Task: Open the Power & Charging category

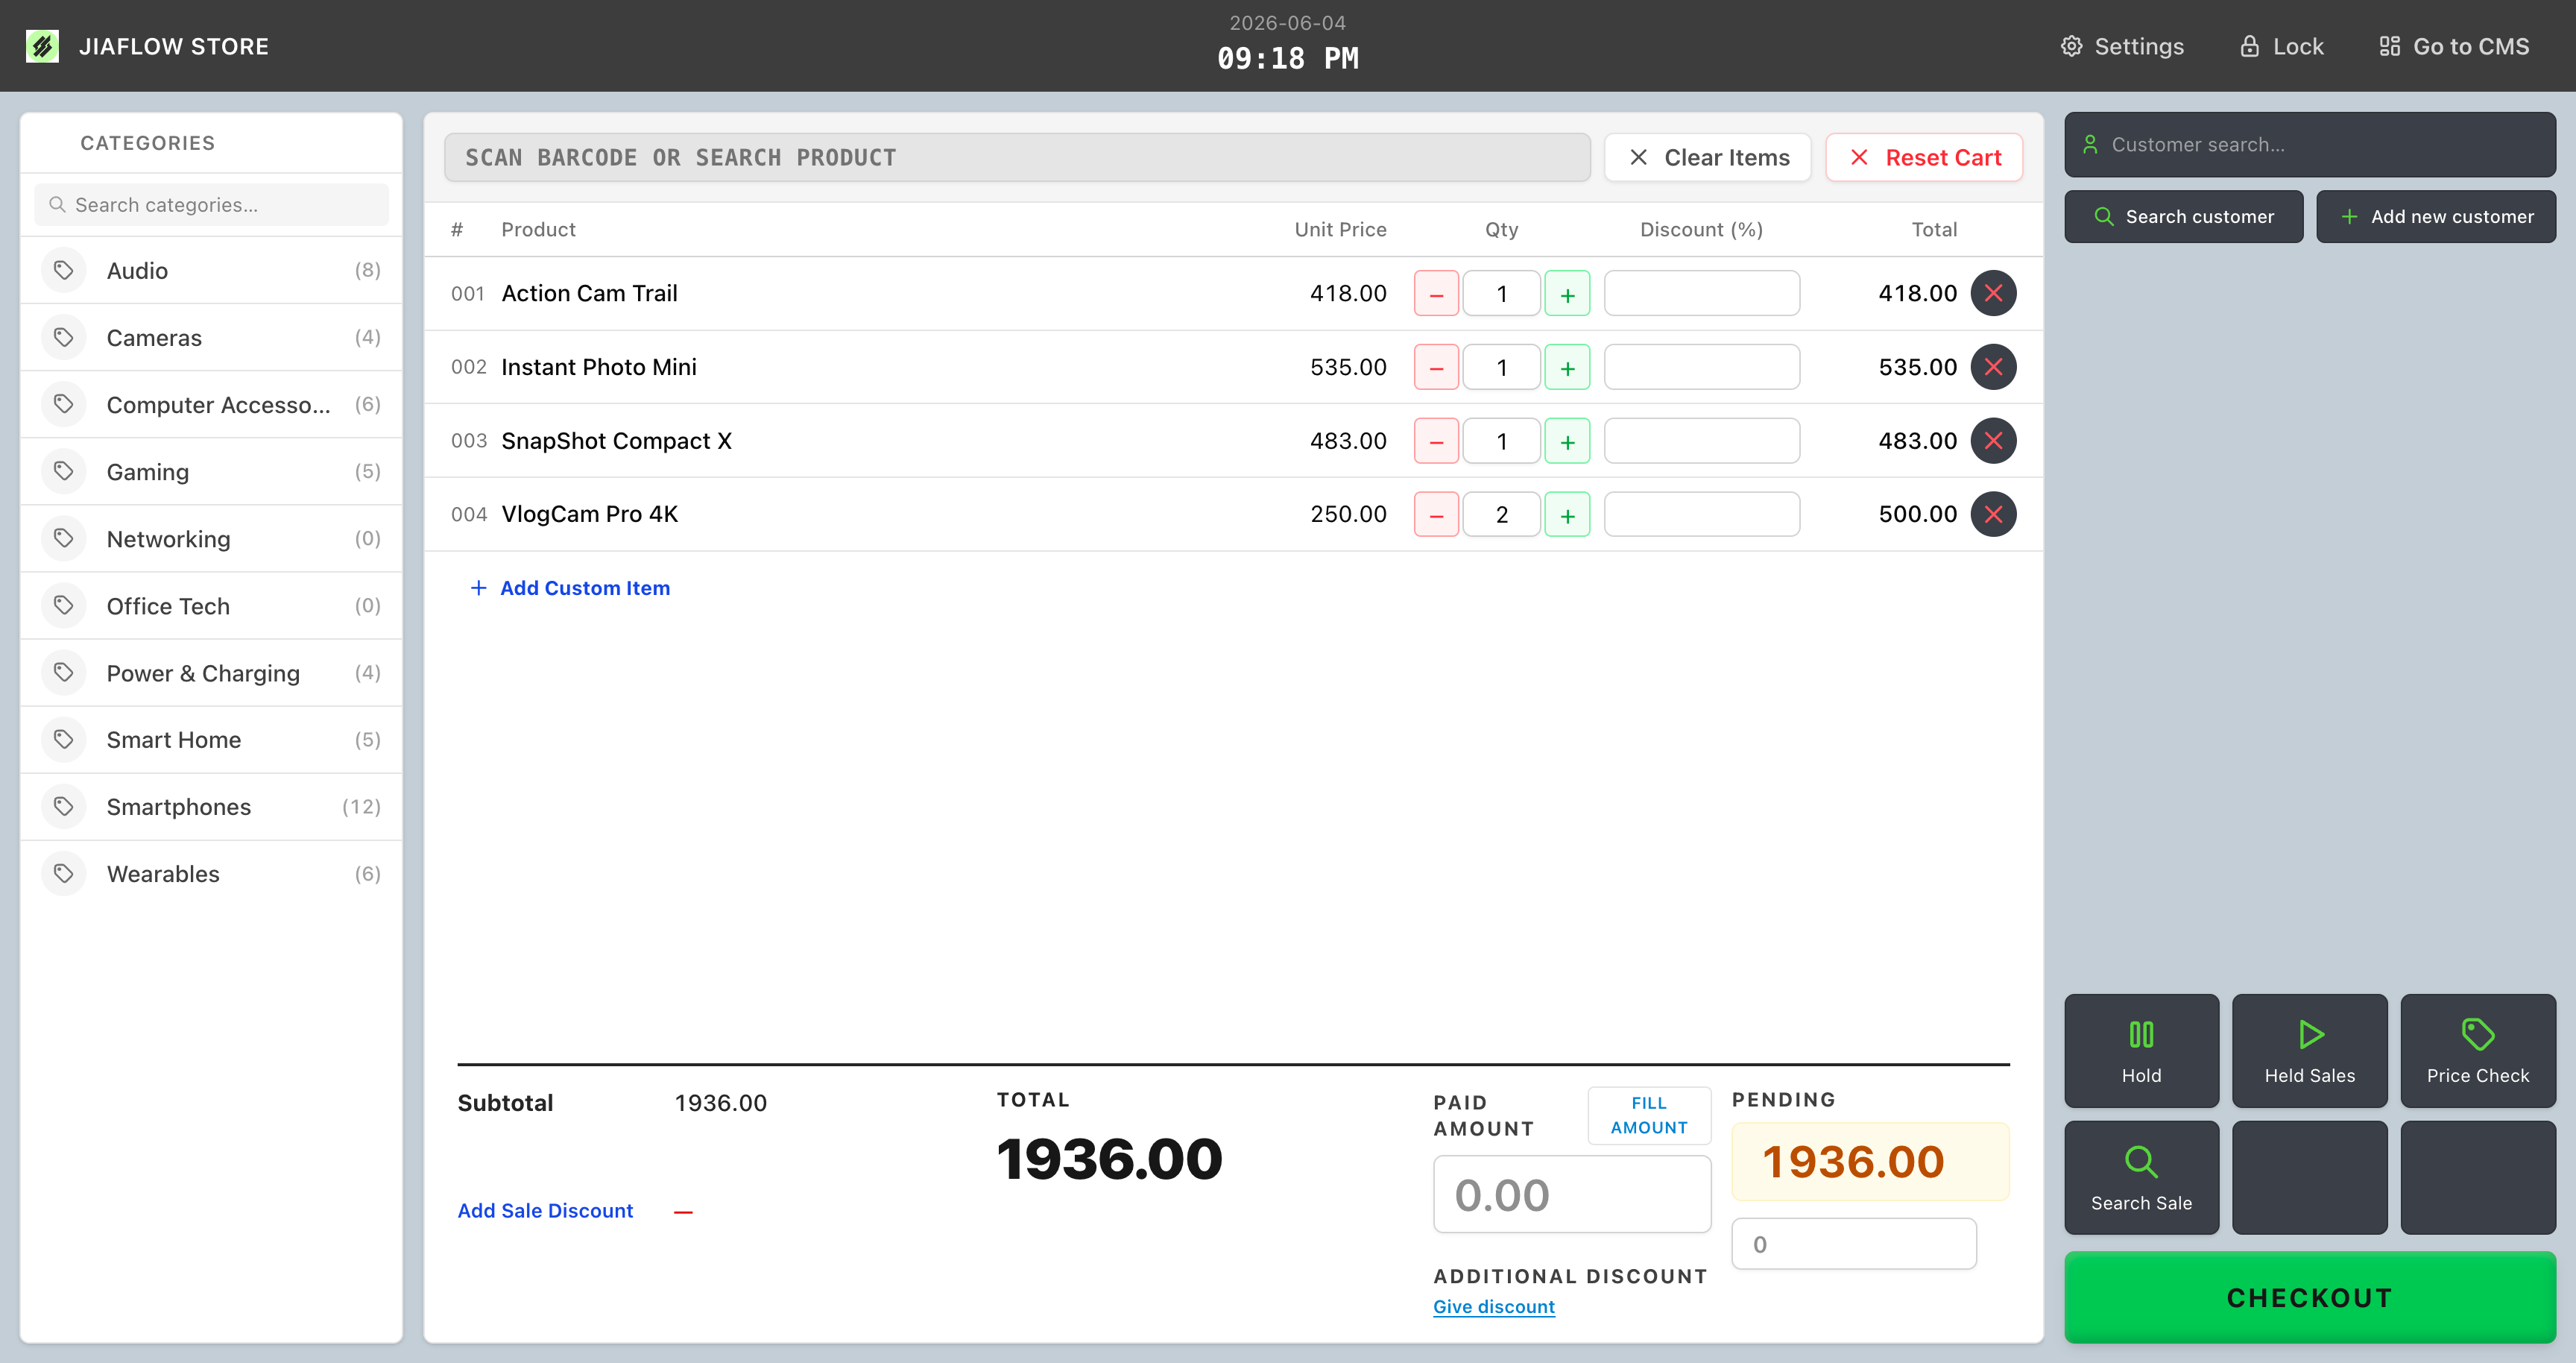Action: tap(211, 672)
